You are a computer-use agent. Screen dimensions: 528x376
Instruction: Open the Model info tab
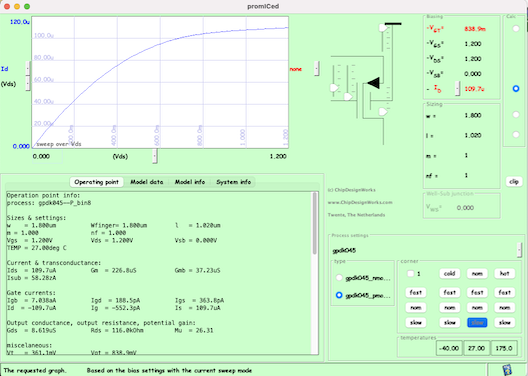click(190, 182)
